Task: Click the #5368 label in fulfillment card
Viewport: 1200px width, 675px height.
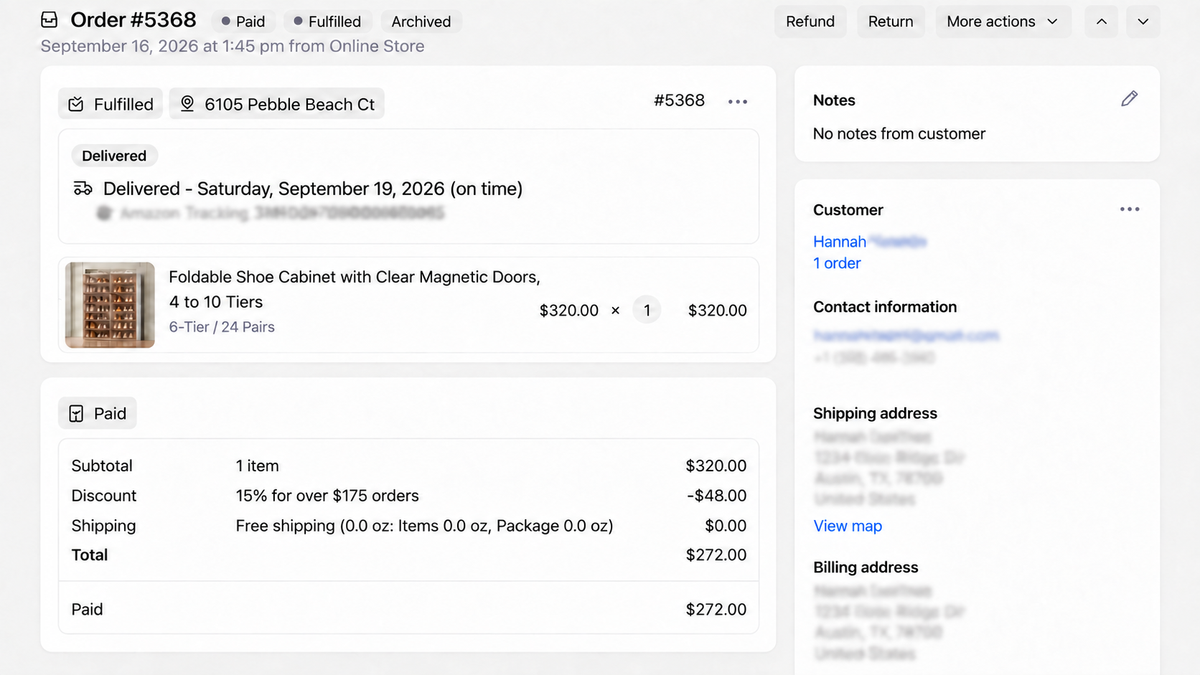Action: coord(679,100)
